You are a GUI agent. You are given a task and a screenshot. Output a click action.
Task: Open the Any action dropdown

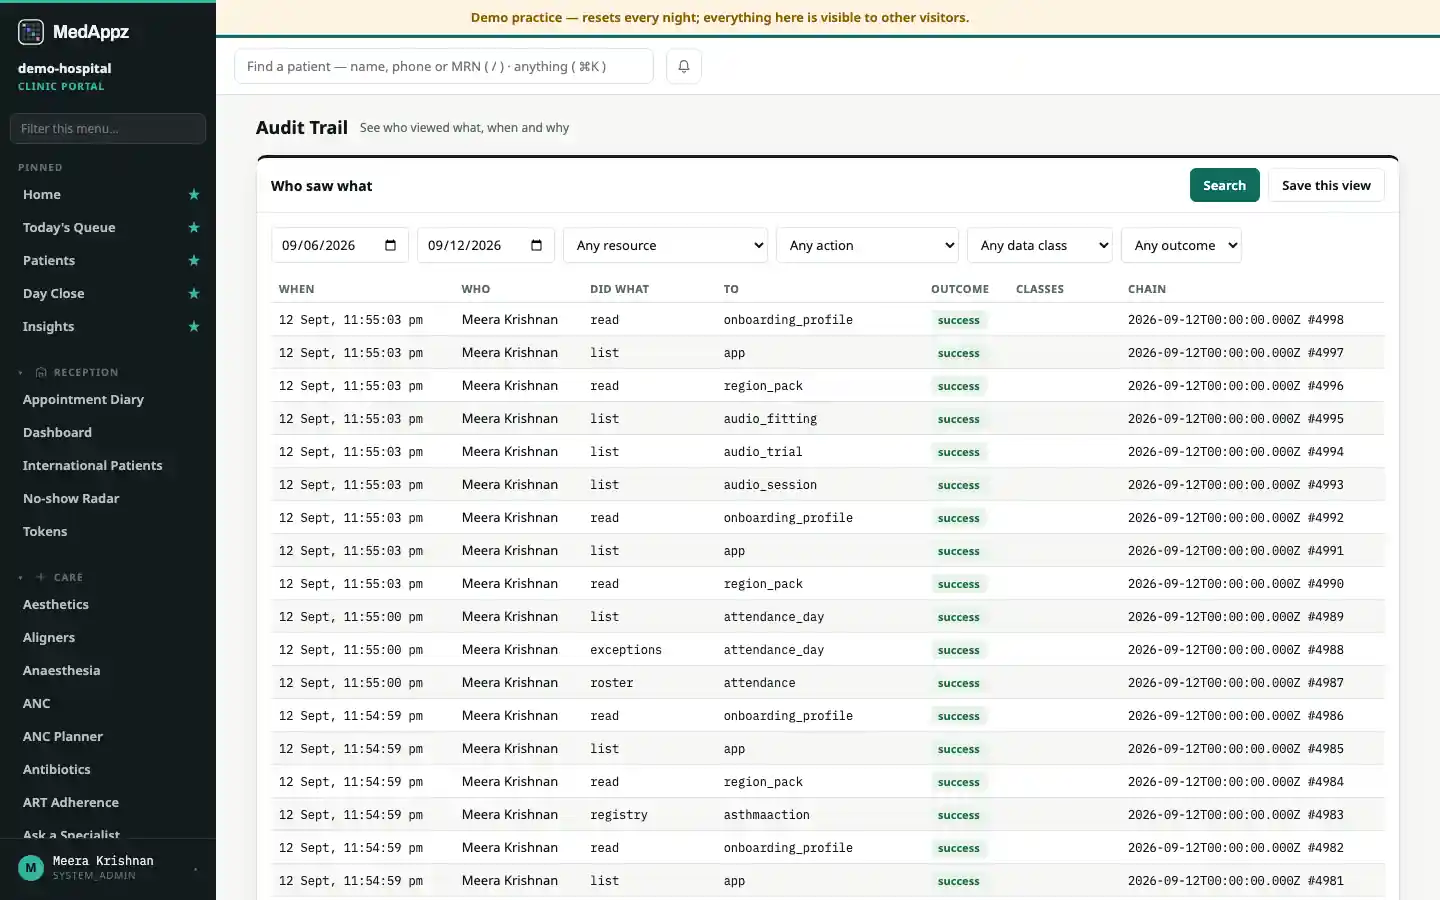(867, 245)
